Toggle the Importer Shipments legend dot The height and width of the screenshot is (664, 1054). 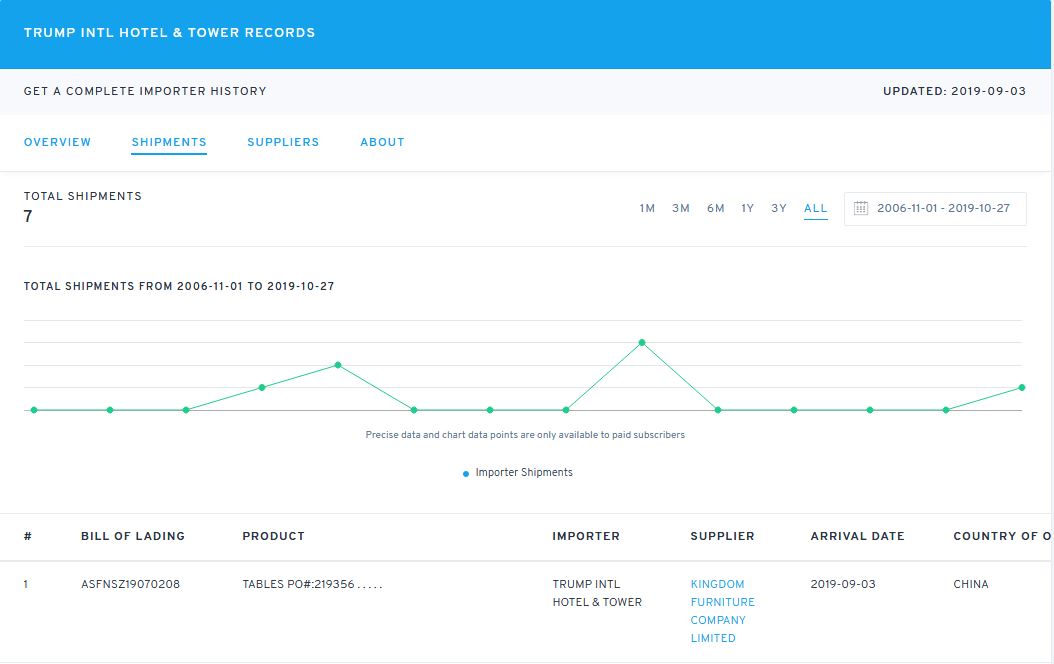pyautogui.click(x=466, y=474)
